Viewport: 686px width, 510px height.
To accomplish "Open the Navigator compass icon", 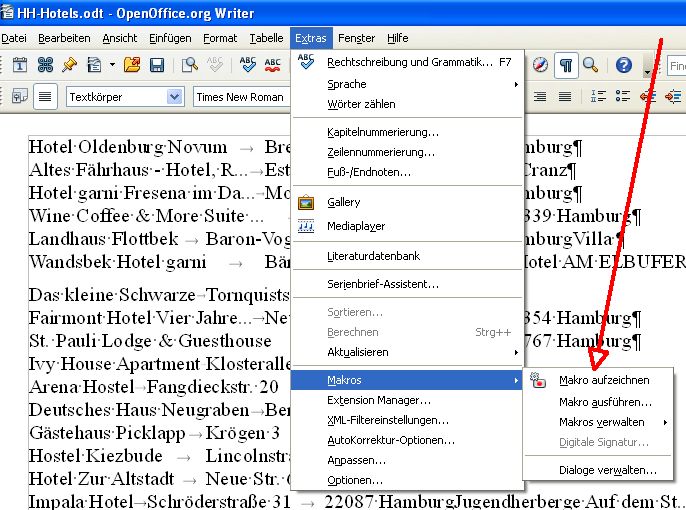I will tap(540, 65).
